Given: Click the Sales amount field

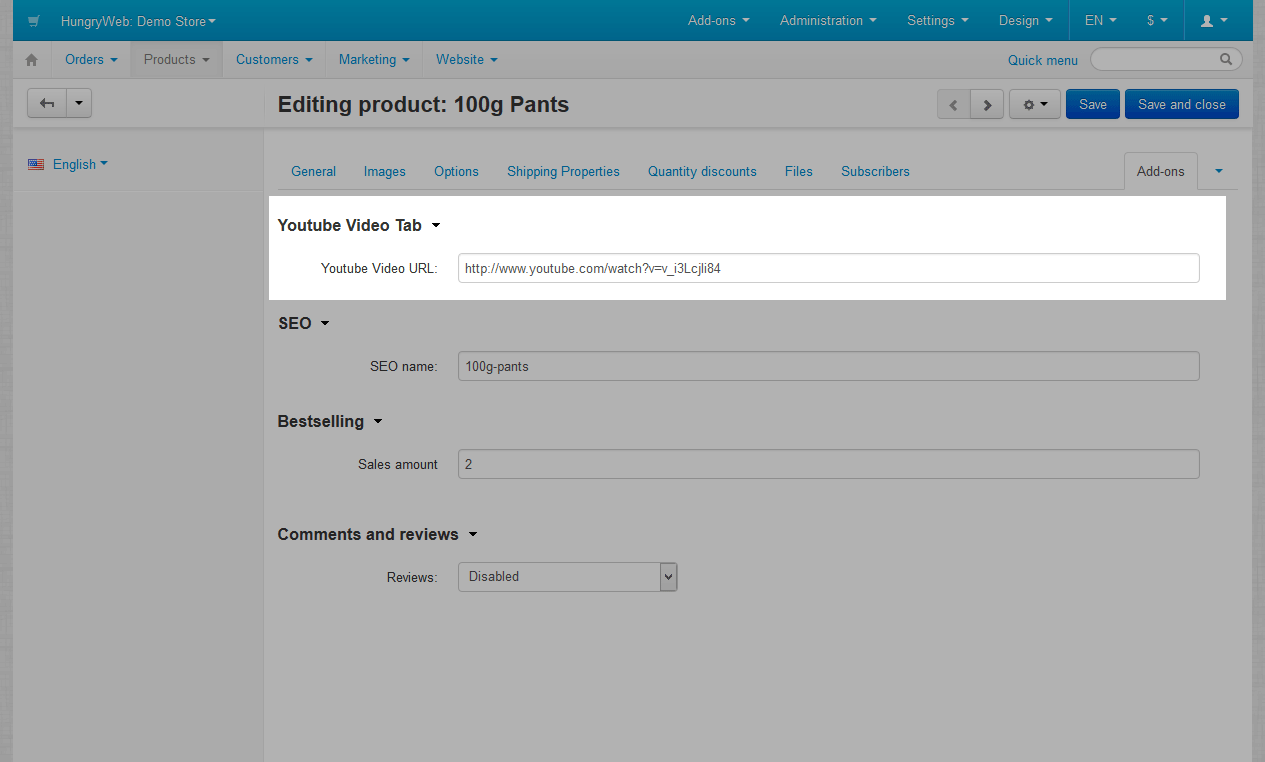Looking at the screenshot, I should pos(828,464).
